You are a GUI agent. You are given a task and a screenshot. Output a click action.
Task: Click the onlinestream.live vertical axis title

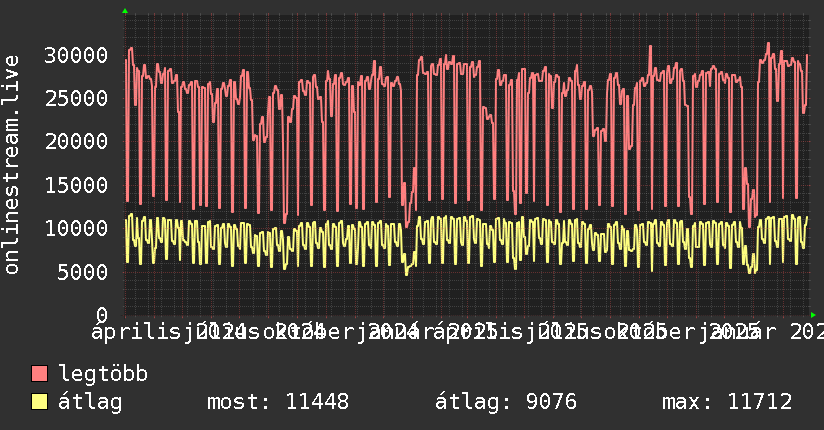pos(11,165)
